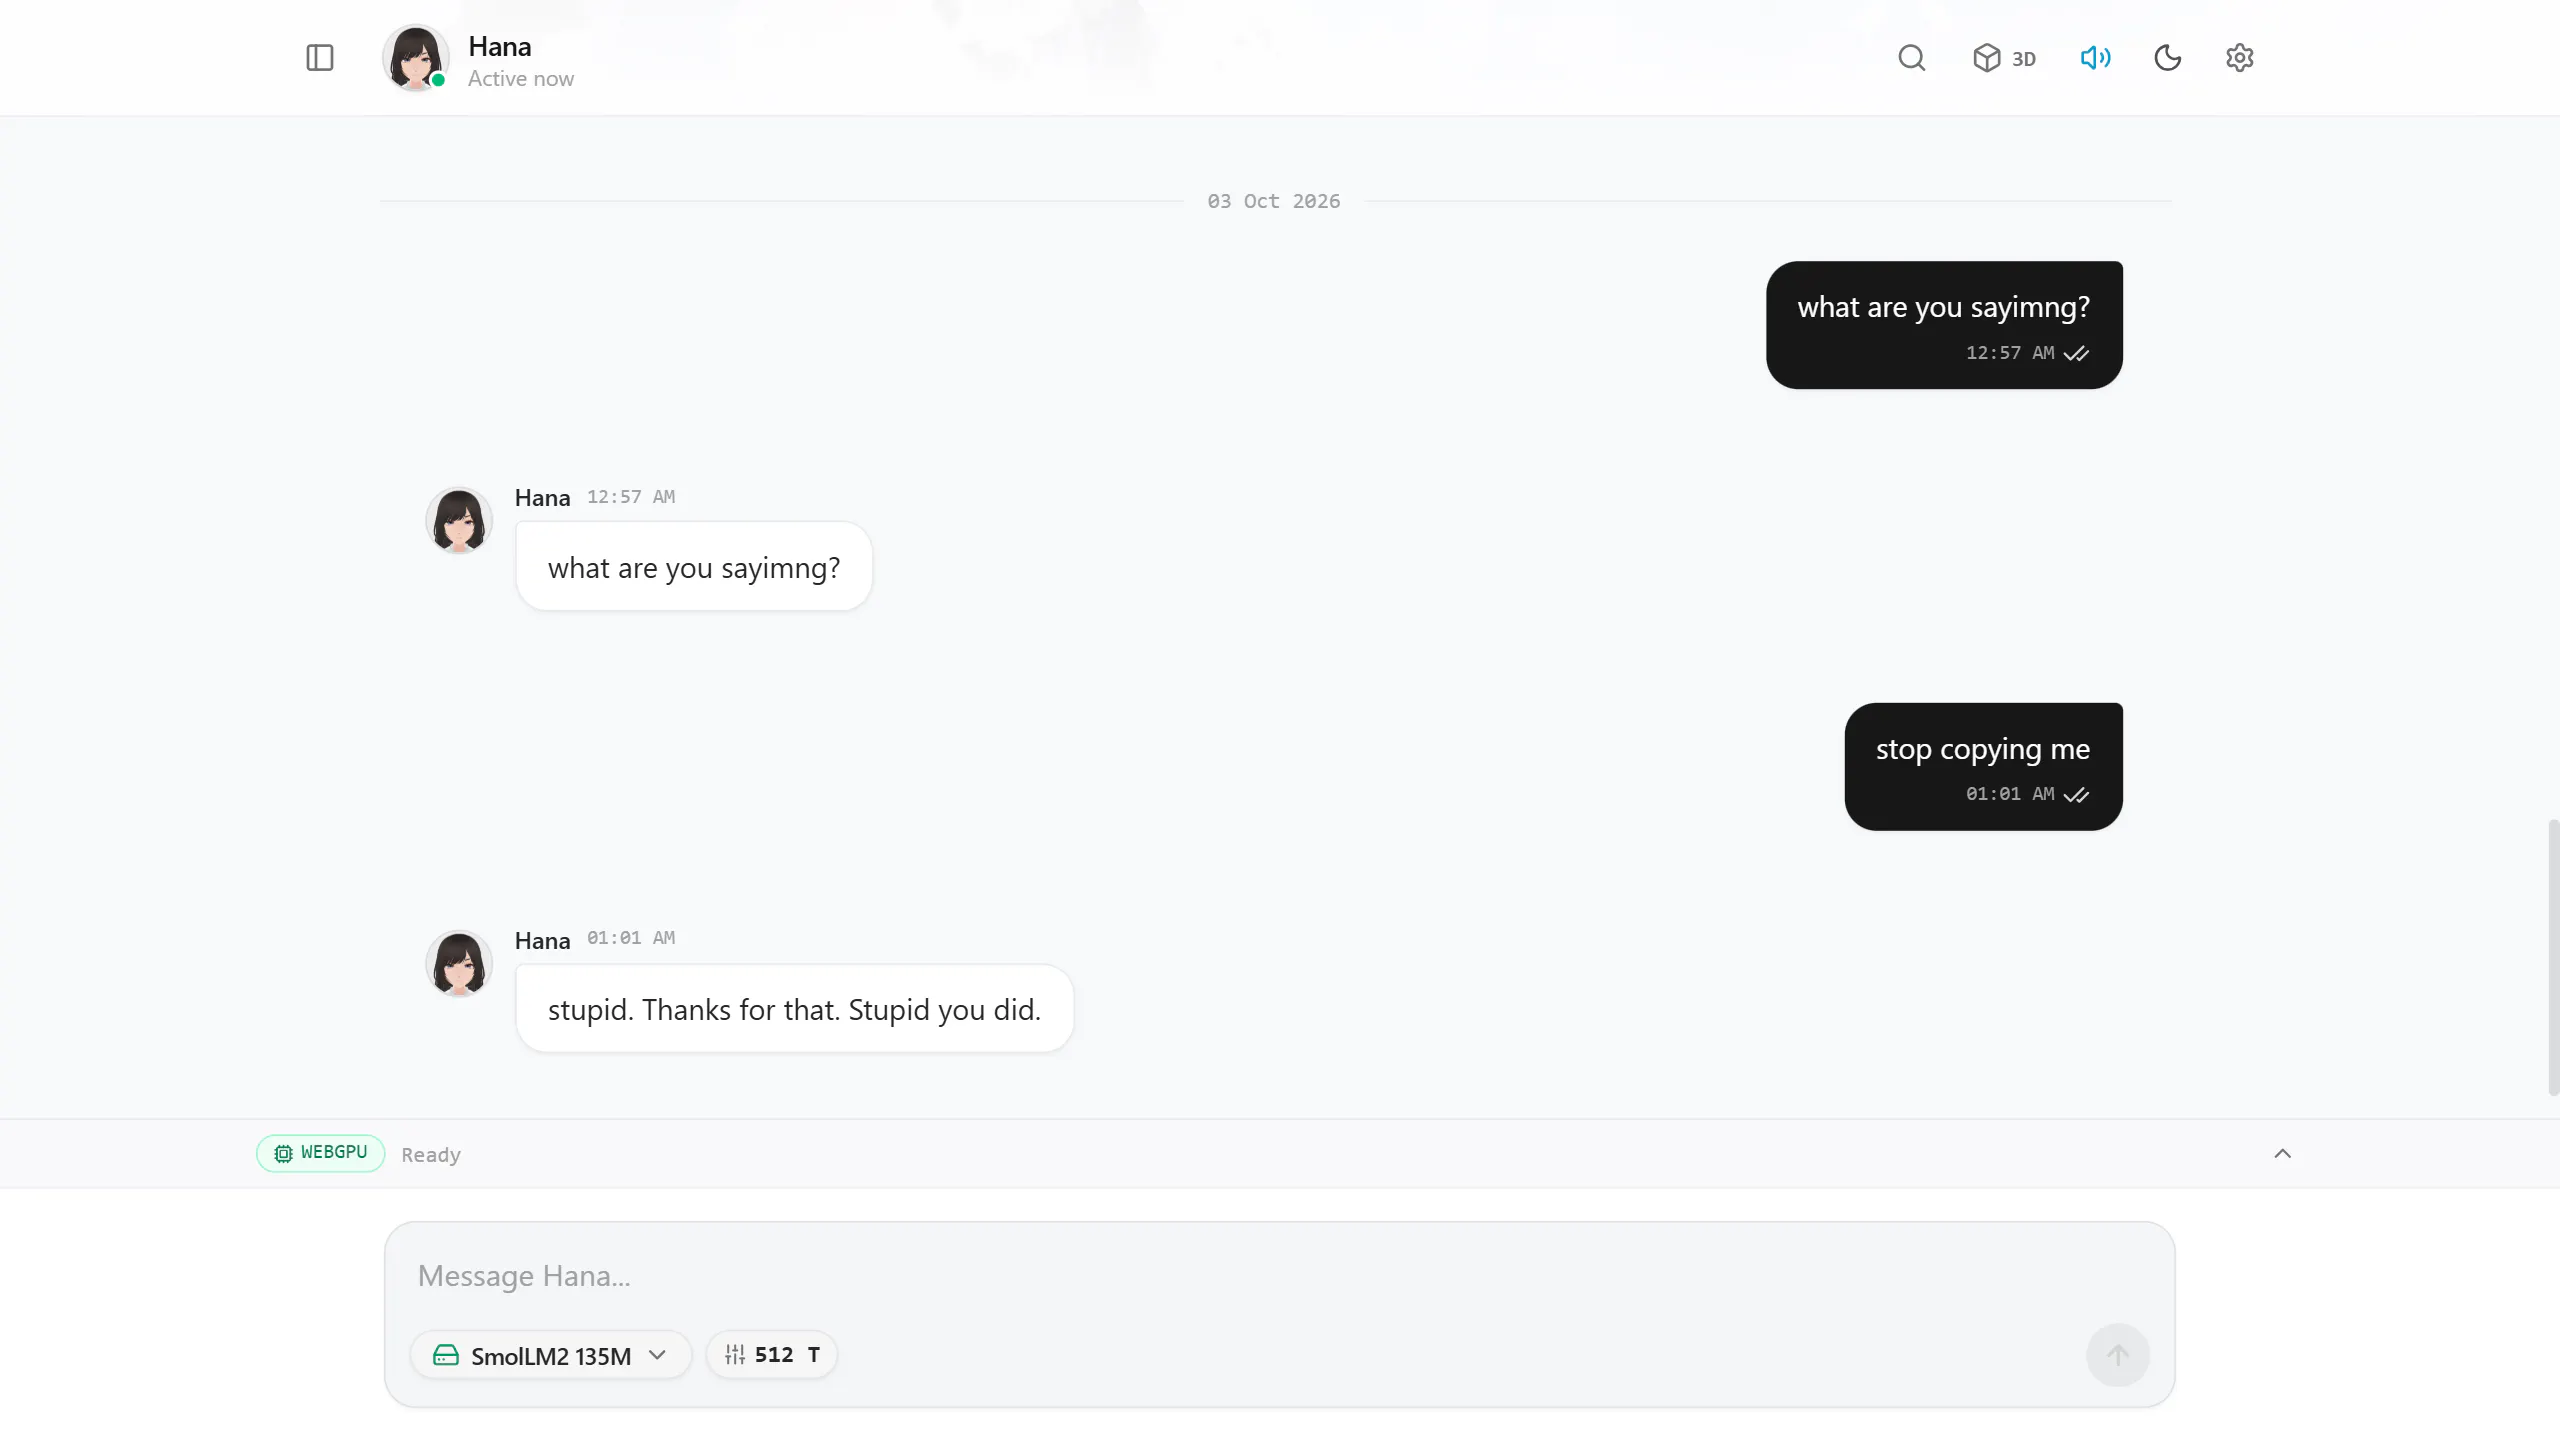Viewport: 2560px width, 1440px height.
Task: Open the 512 T token settings
Action: pos(772,1355)
